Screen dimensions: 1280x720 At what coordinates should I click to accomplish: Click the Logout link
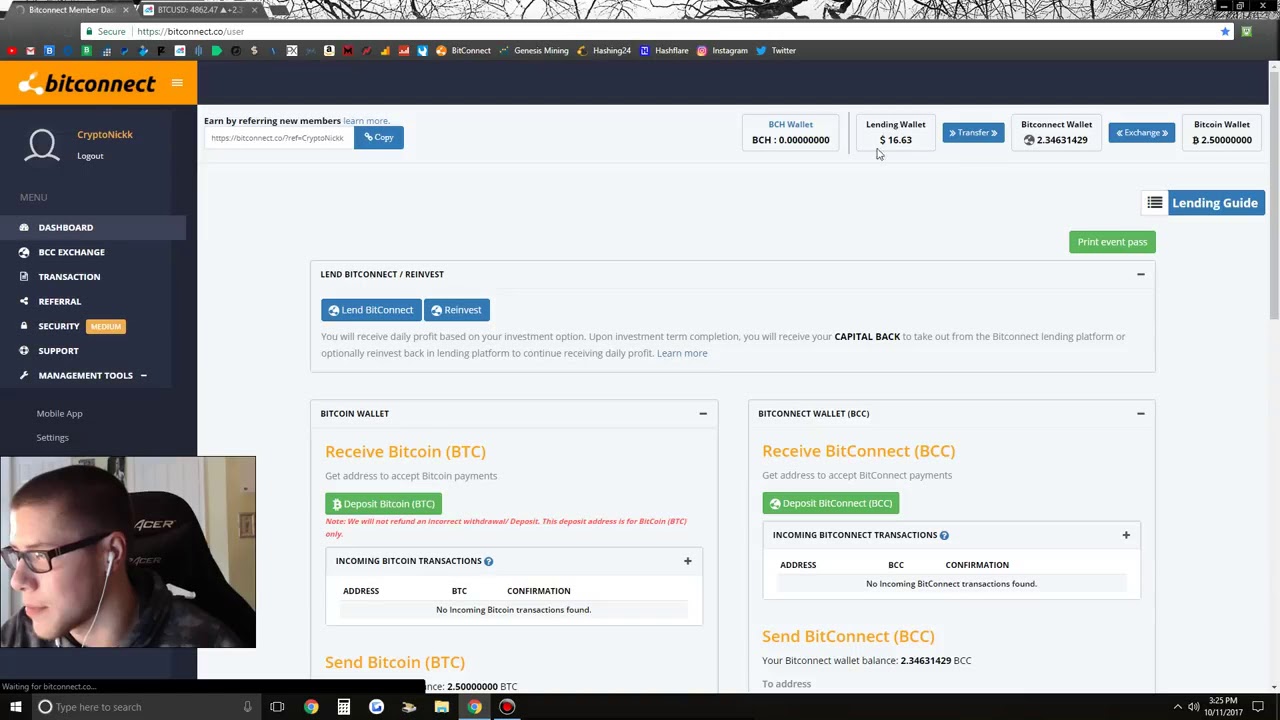coord(90,156)
